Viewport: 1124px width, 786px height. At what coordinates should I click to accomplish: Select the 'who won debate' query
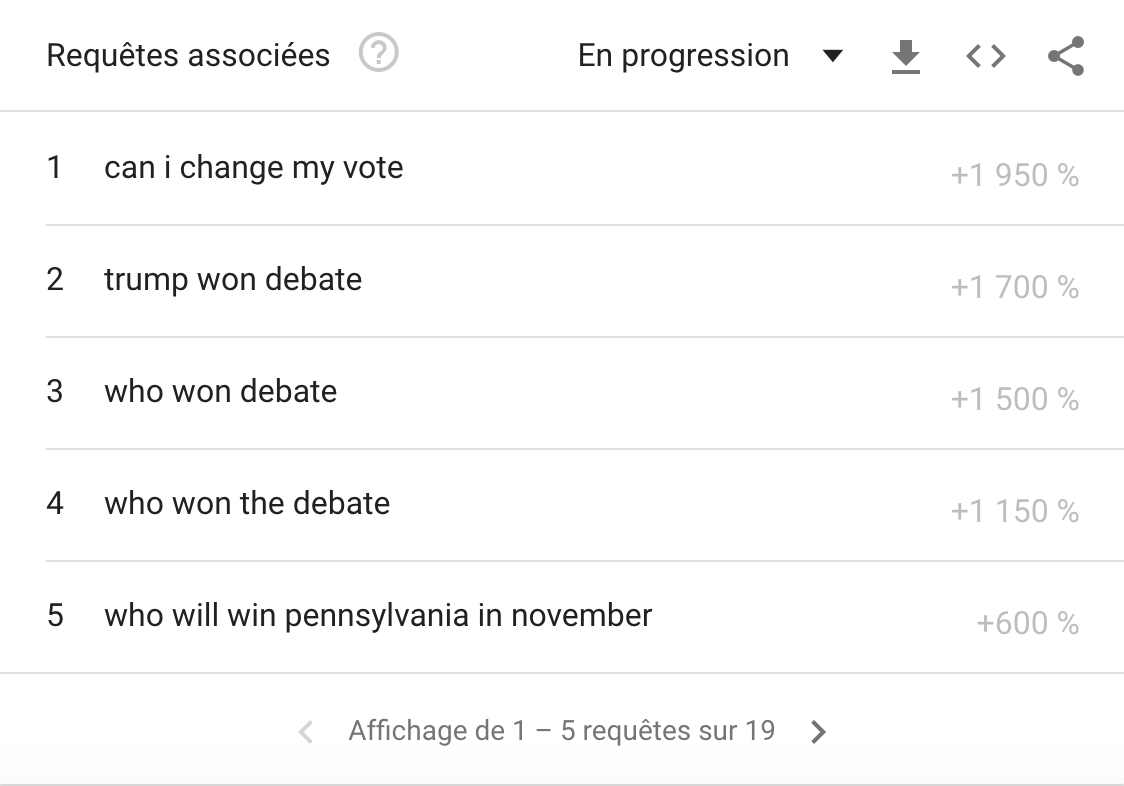coord(220,391)
